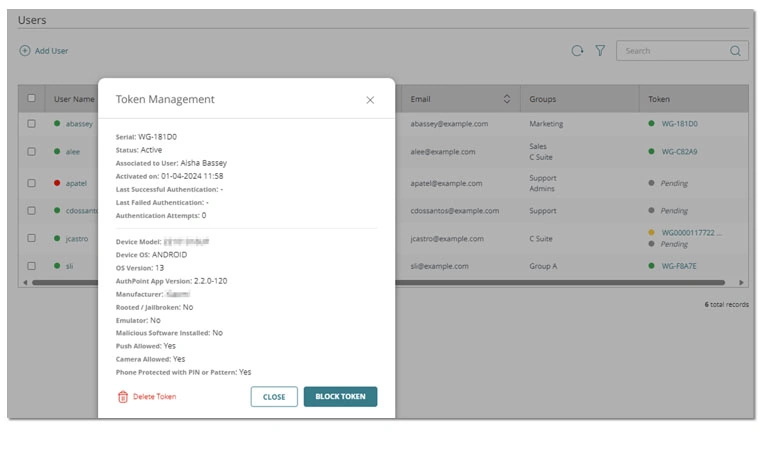Click green token dot beside WG-C82A9
The width and height of the screenshot is (766, 450).
coord(651,151)
